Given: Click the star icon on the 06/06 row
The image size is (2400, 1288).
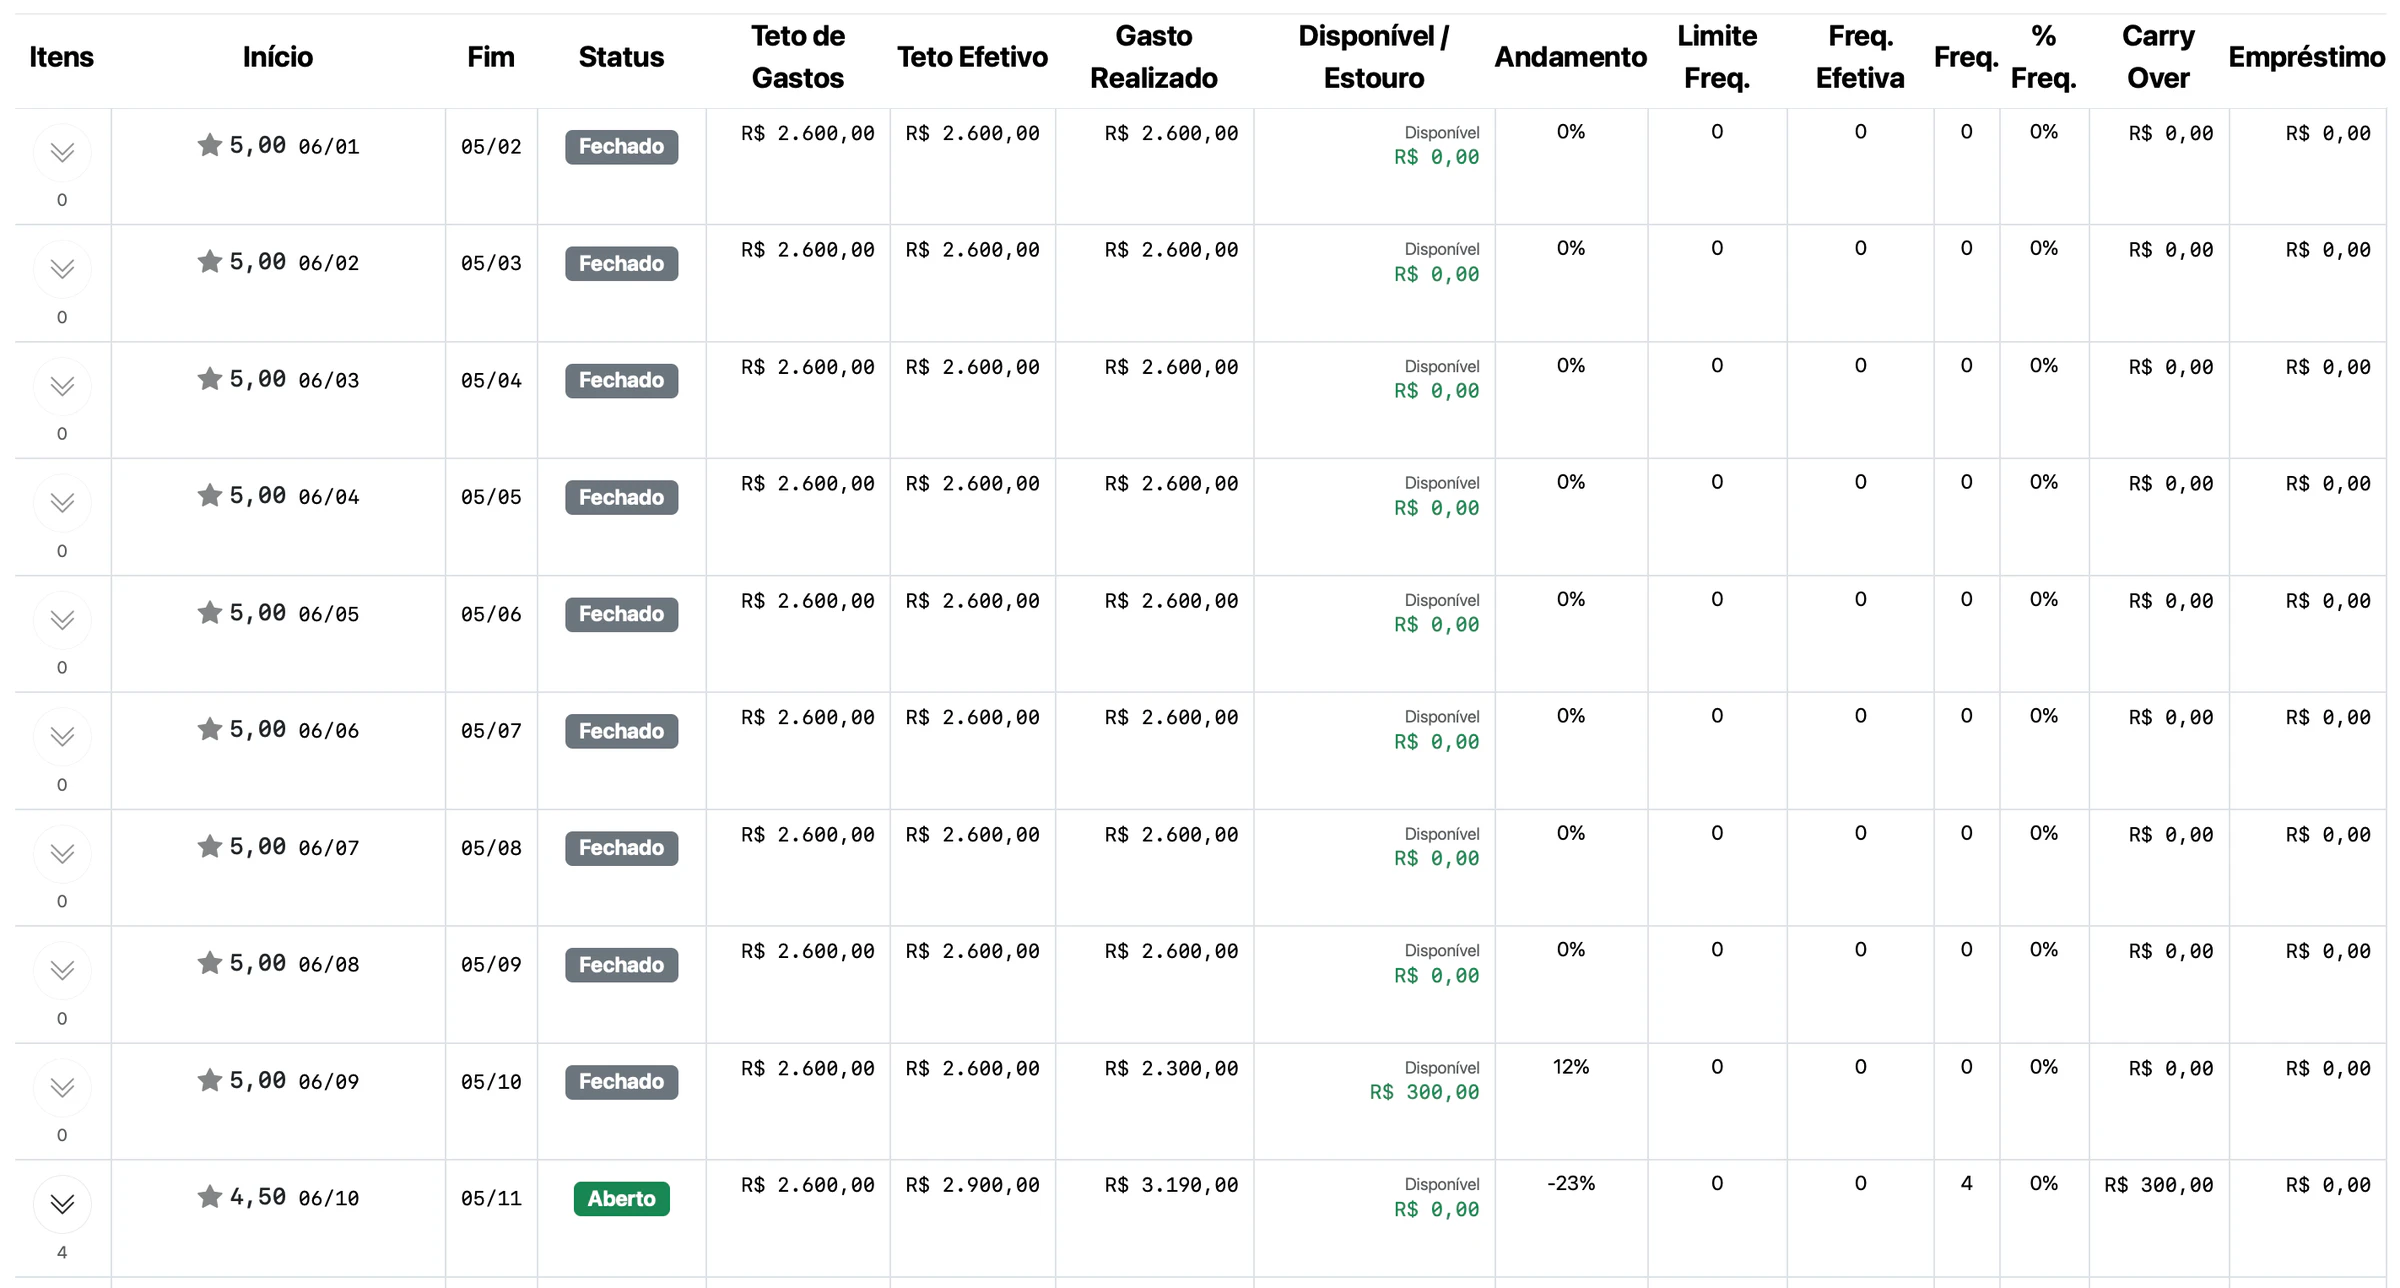Looking at the screenshot, I should click(209, 729).
